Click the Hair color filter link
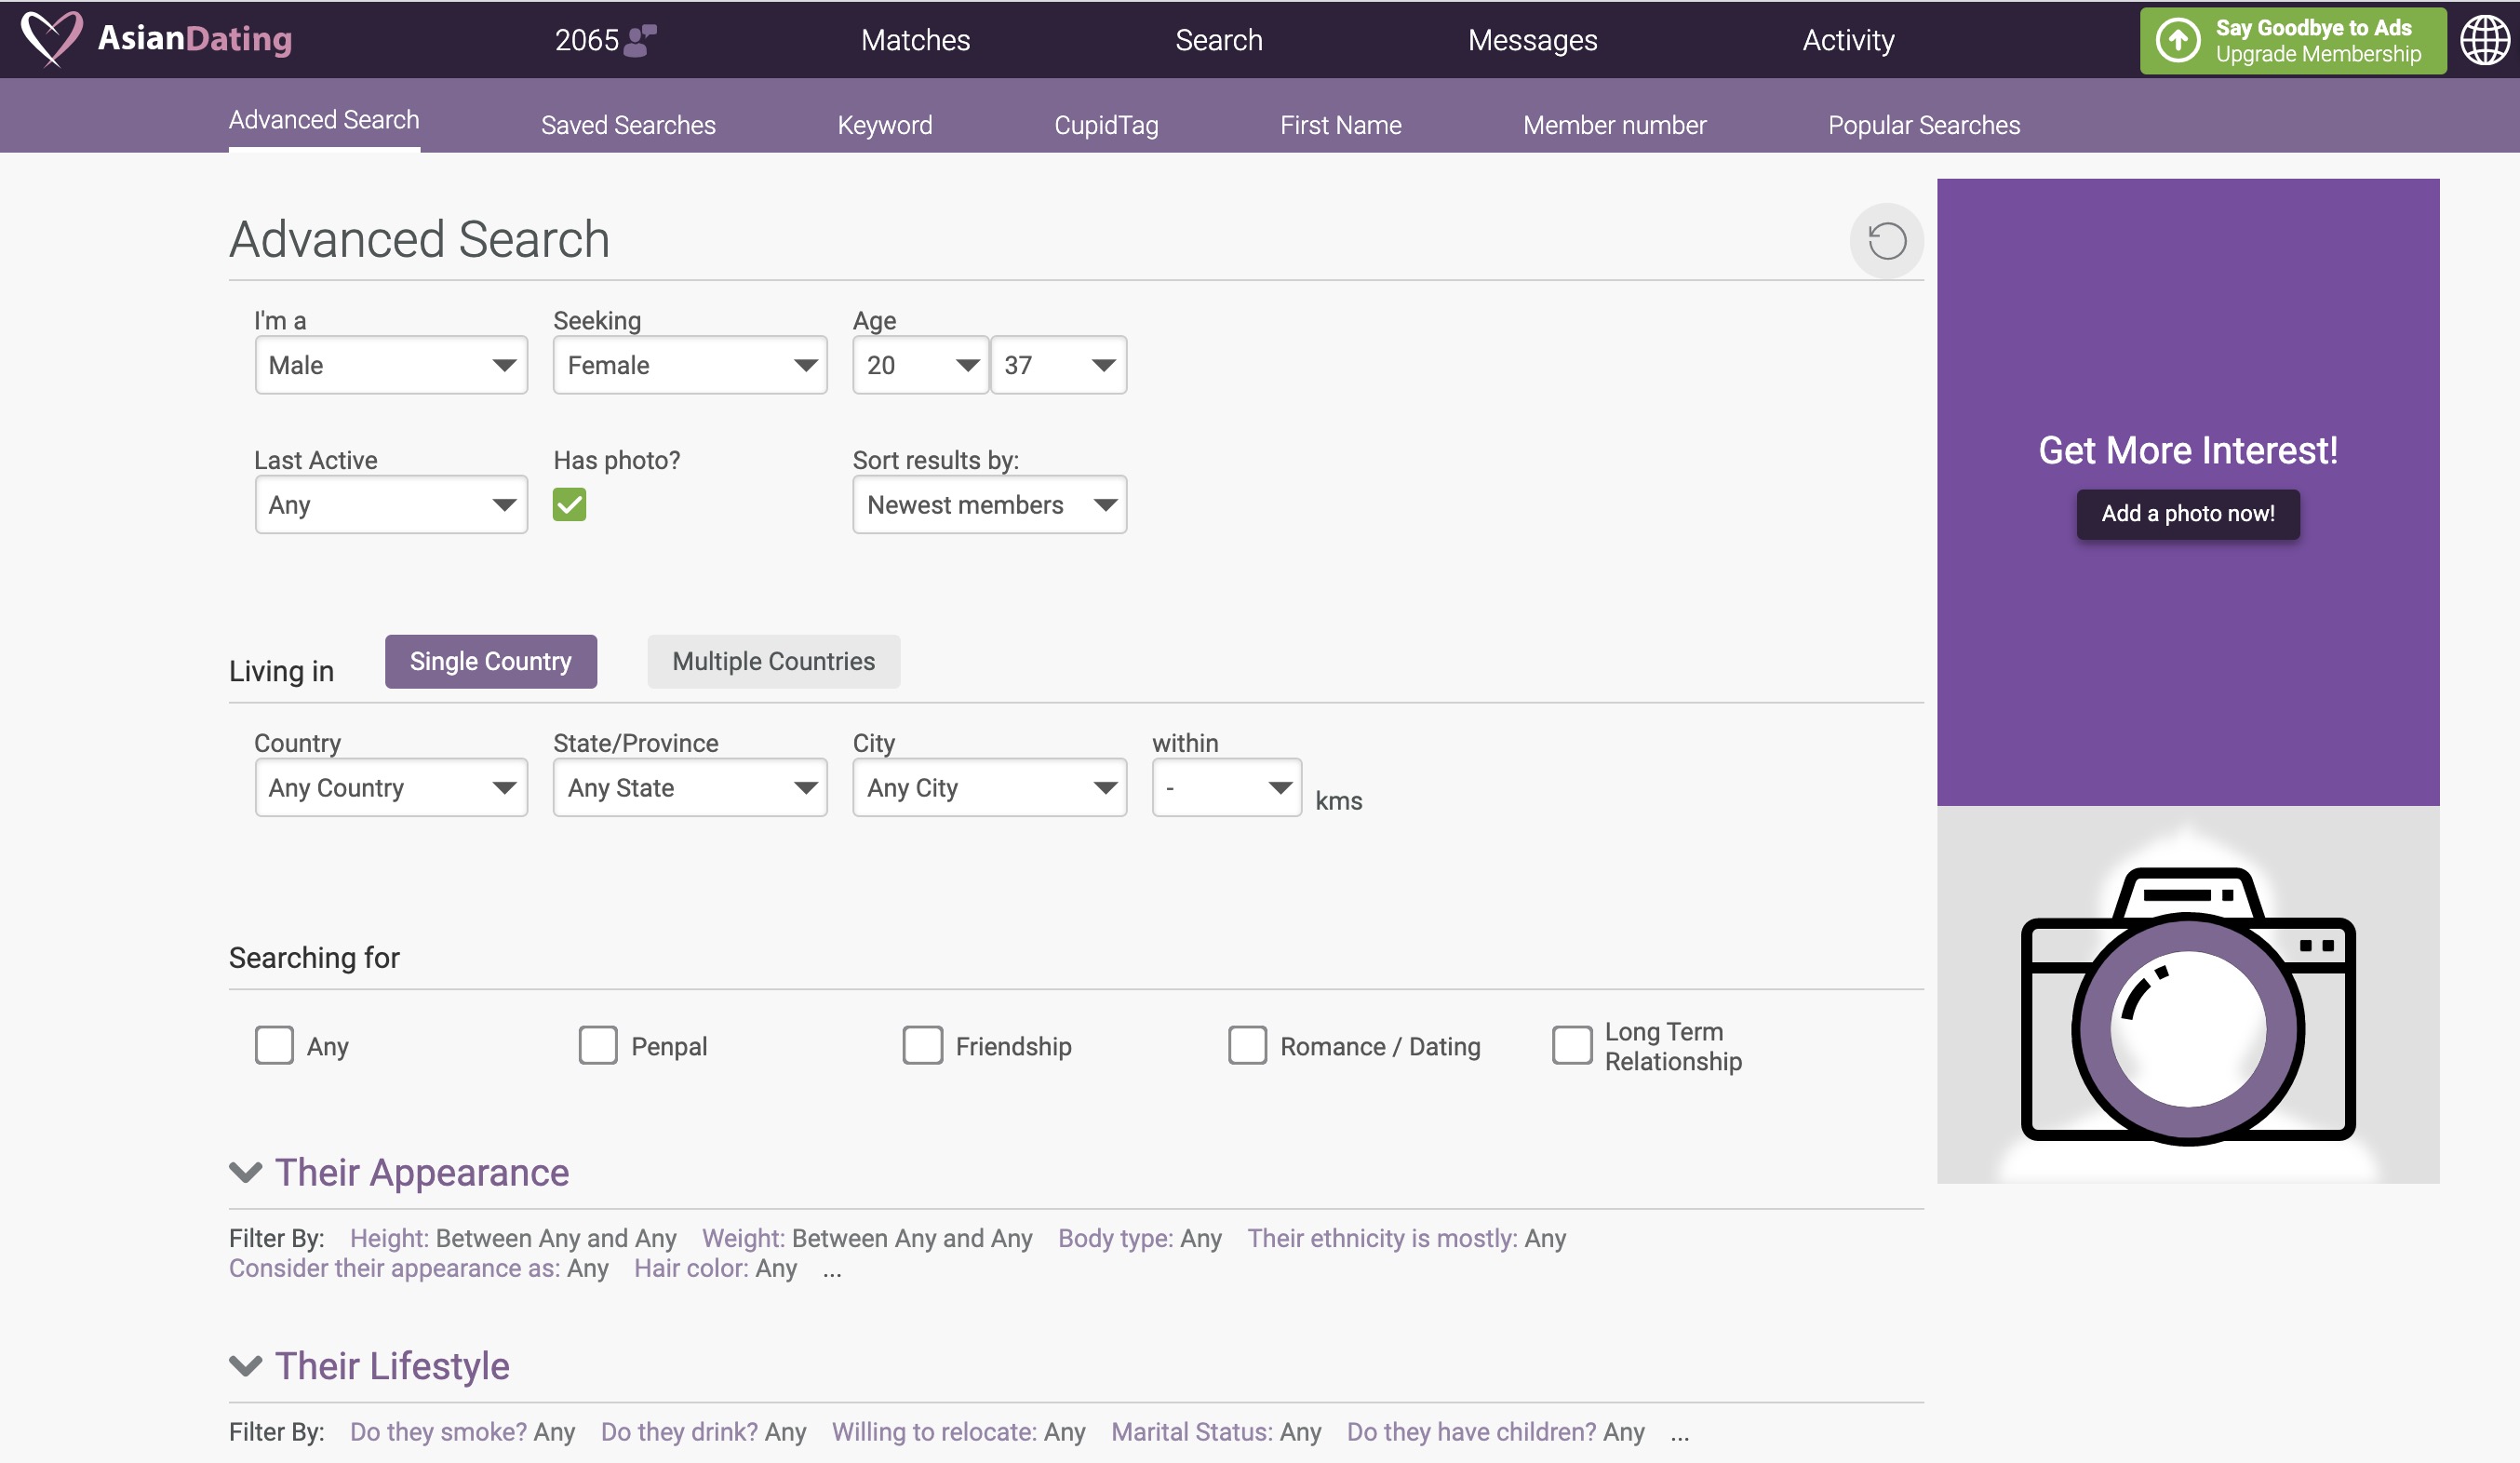2520x1463 pixels. [690, 1268]
